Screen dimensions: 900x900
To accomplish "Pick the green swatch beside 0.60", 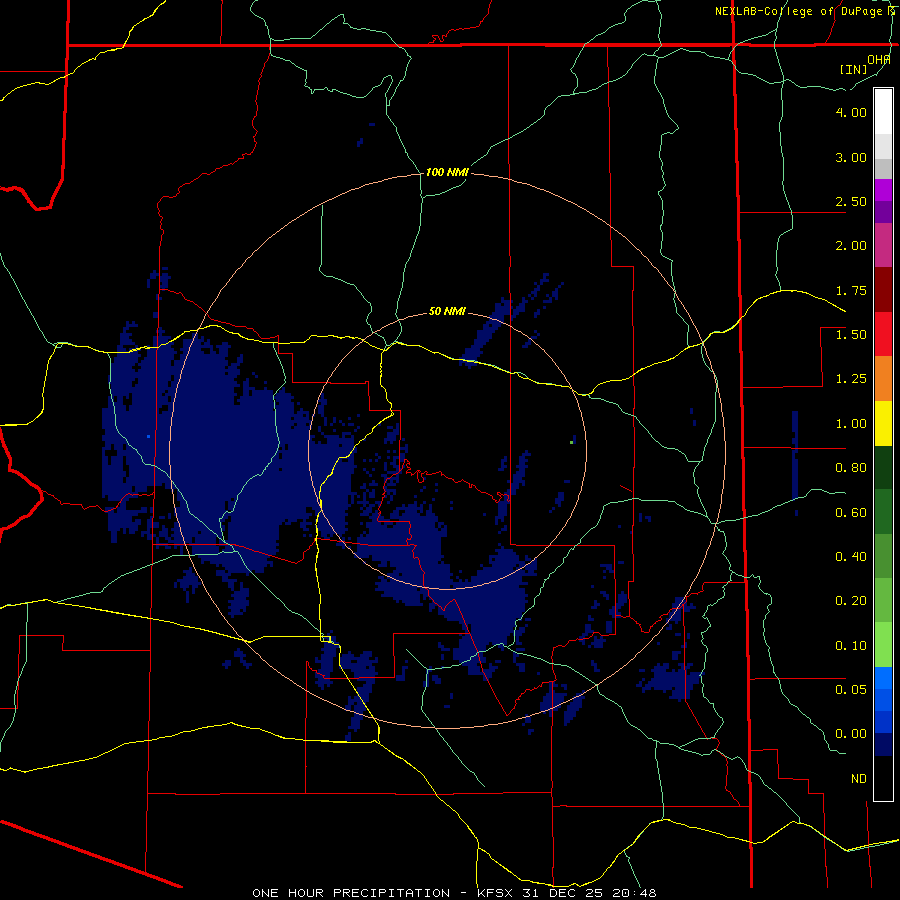I will (883, 512).
